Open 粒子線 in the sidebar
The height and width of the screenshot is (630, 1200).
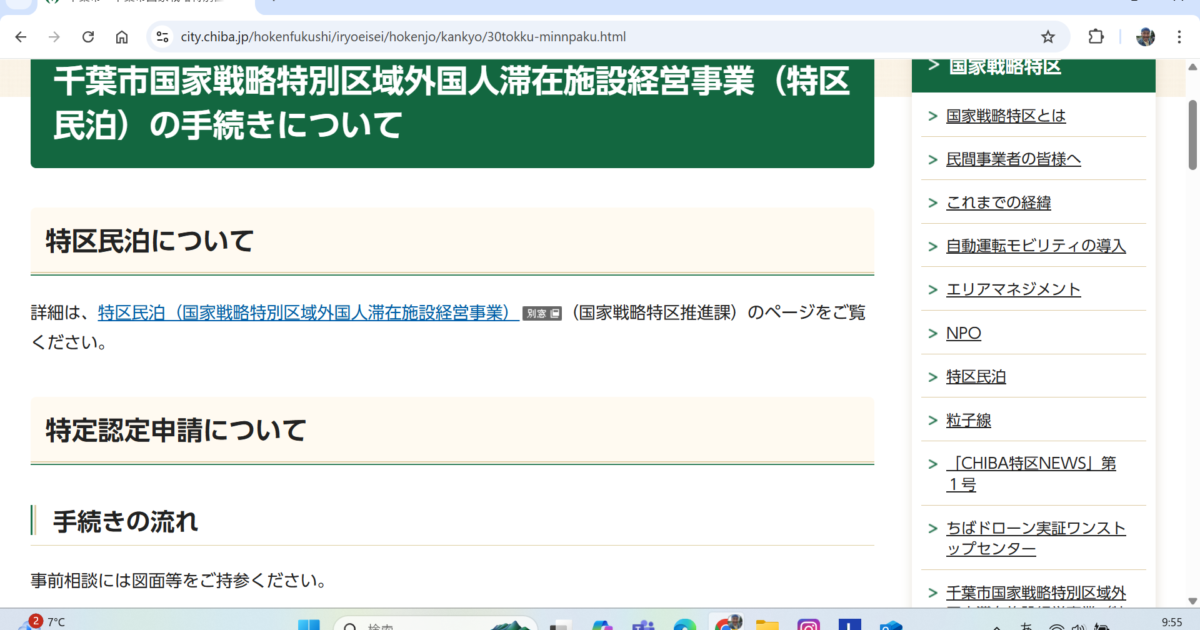point(968,420)
